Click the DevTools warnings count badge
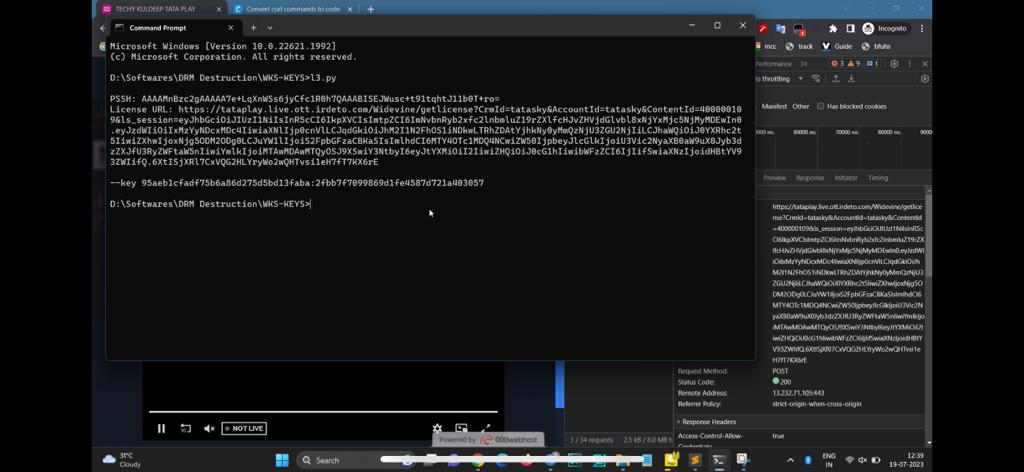 (854, 63)
